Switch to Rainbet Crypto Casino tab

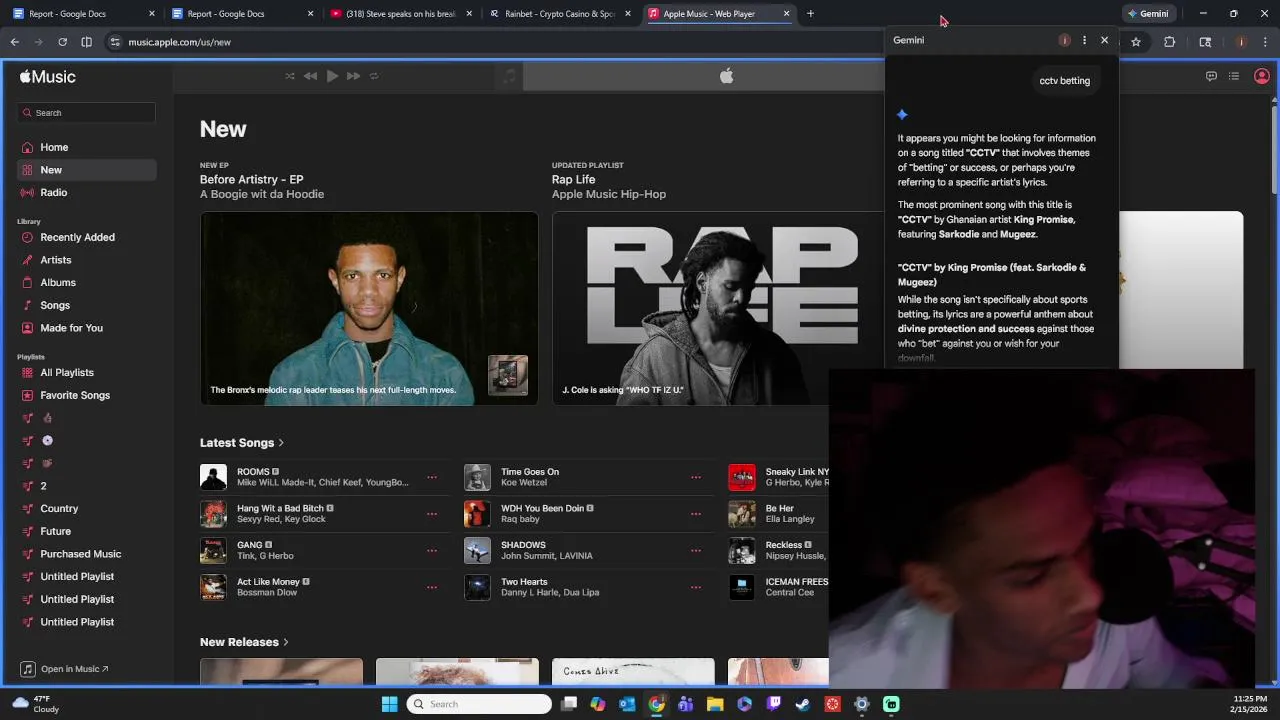point(560,14)
